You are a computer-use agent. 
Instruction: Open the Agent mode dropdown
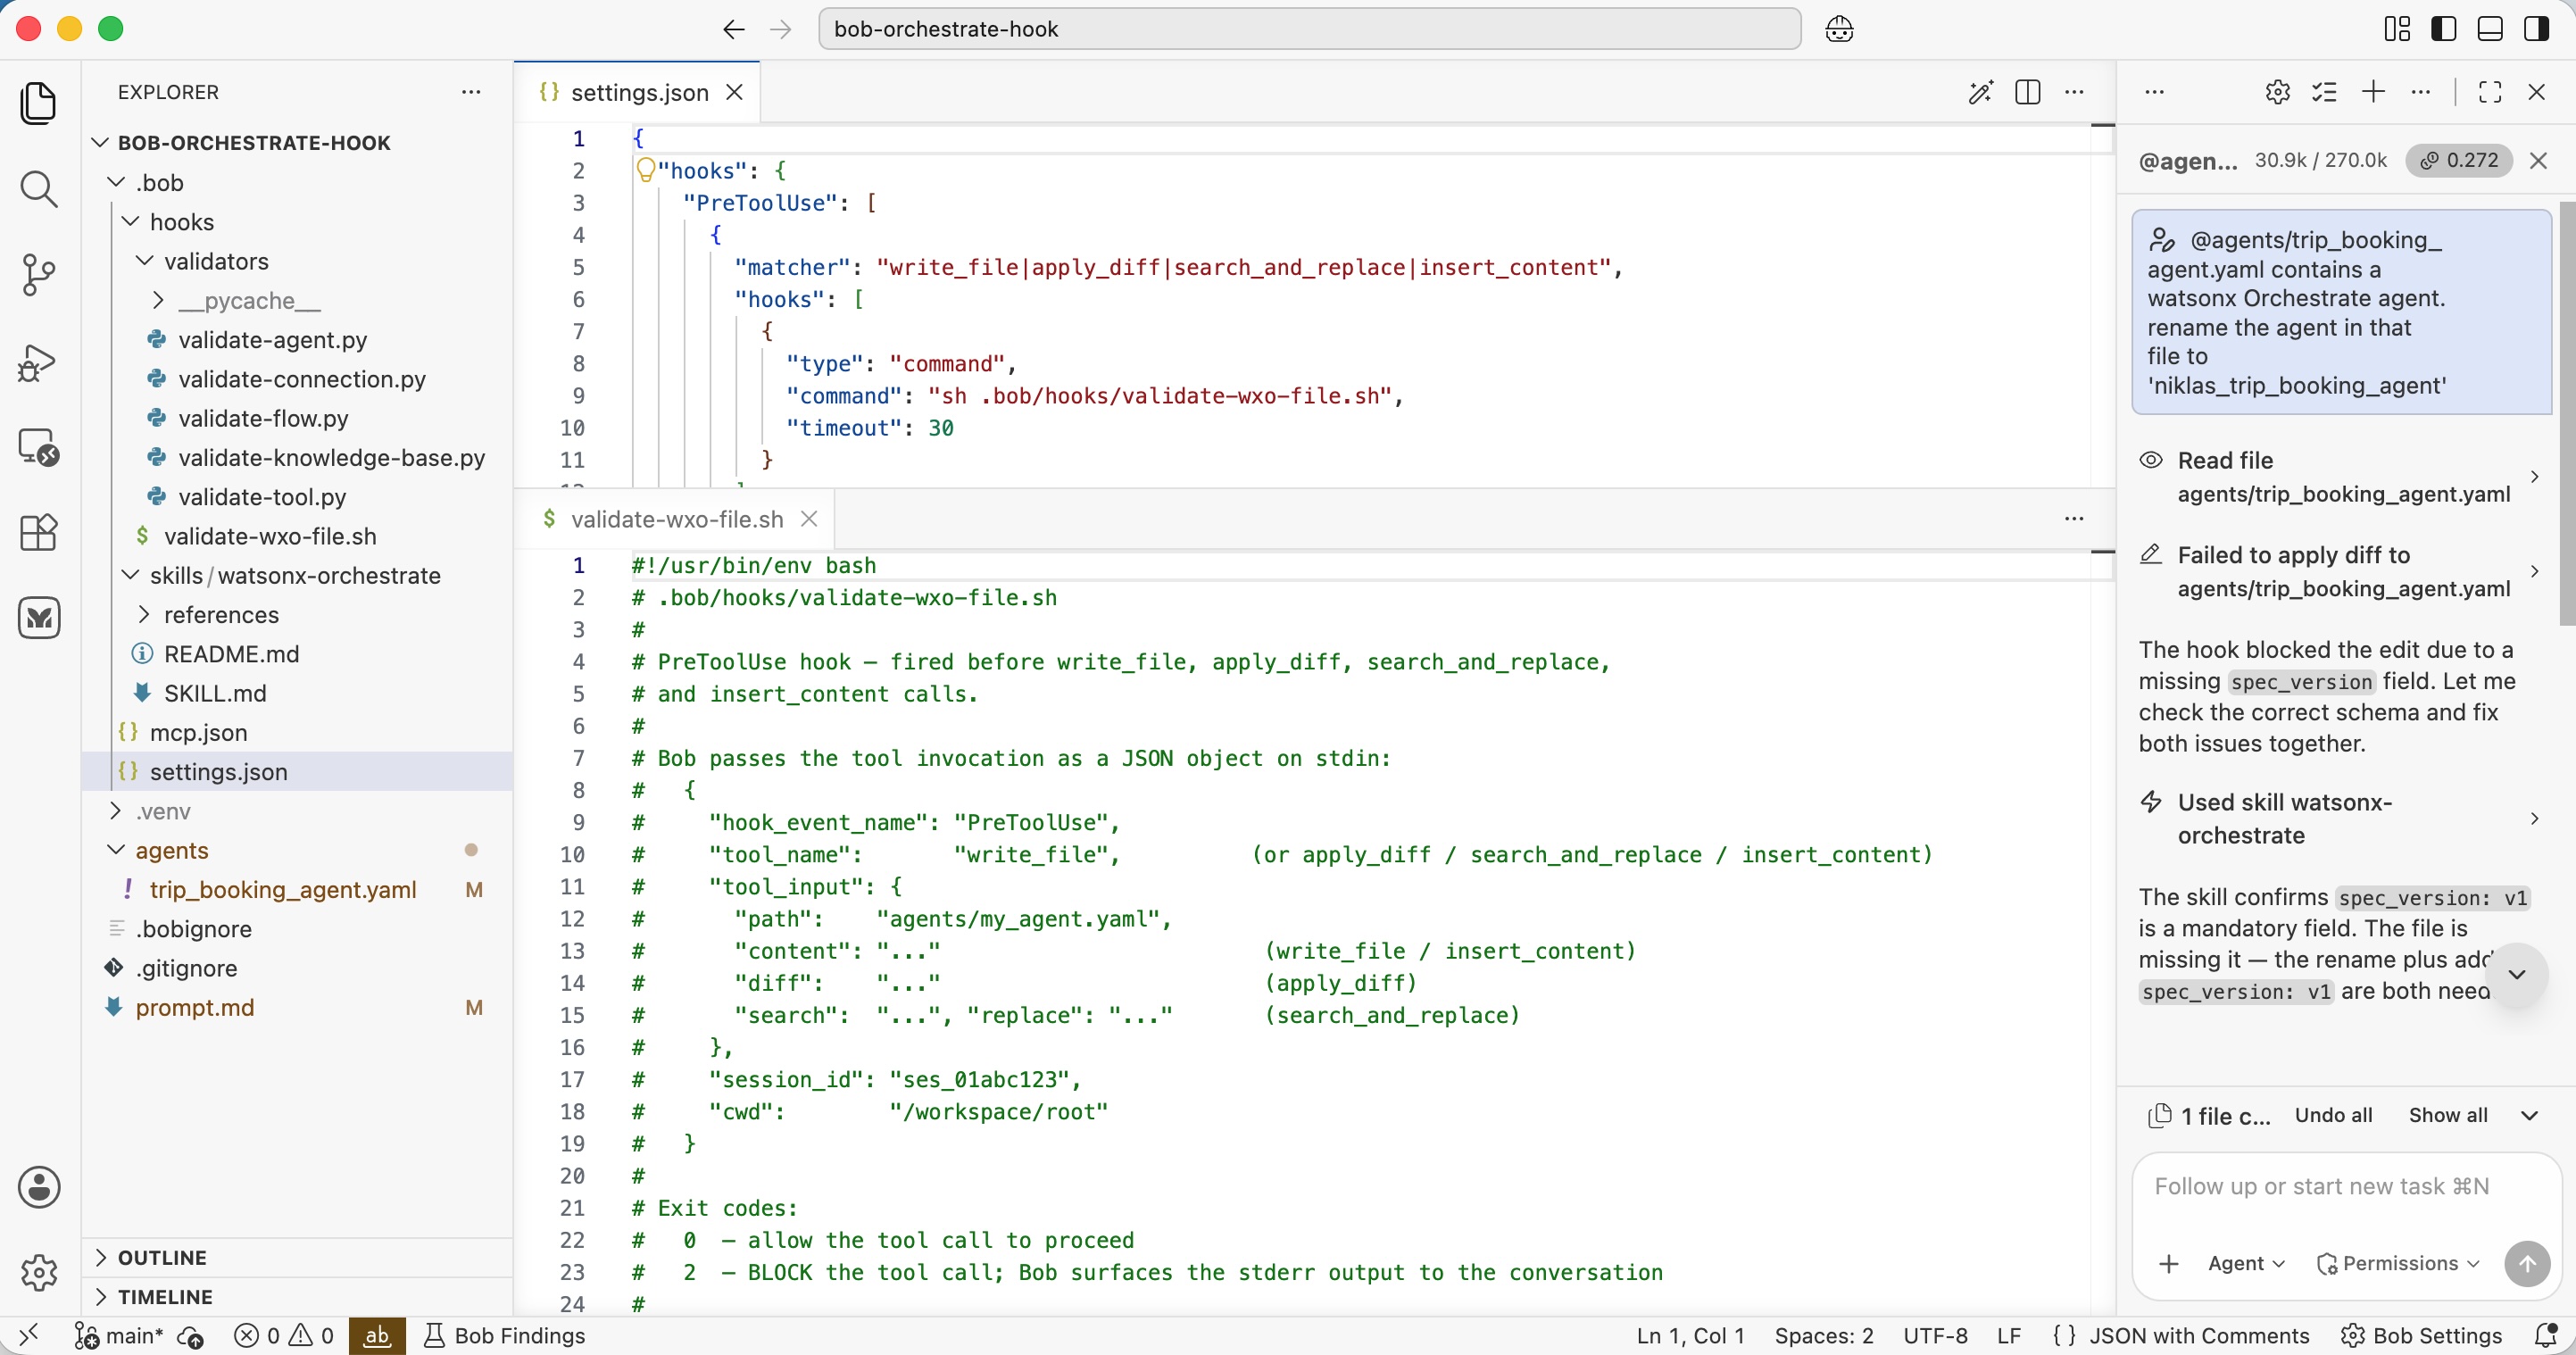pos(2246,1263)
